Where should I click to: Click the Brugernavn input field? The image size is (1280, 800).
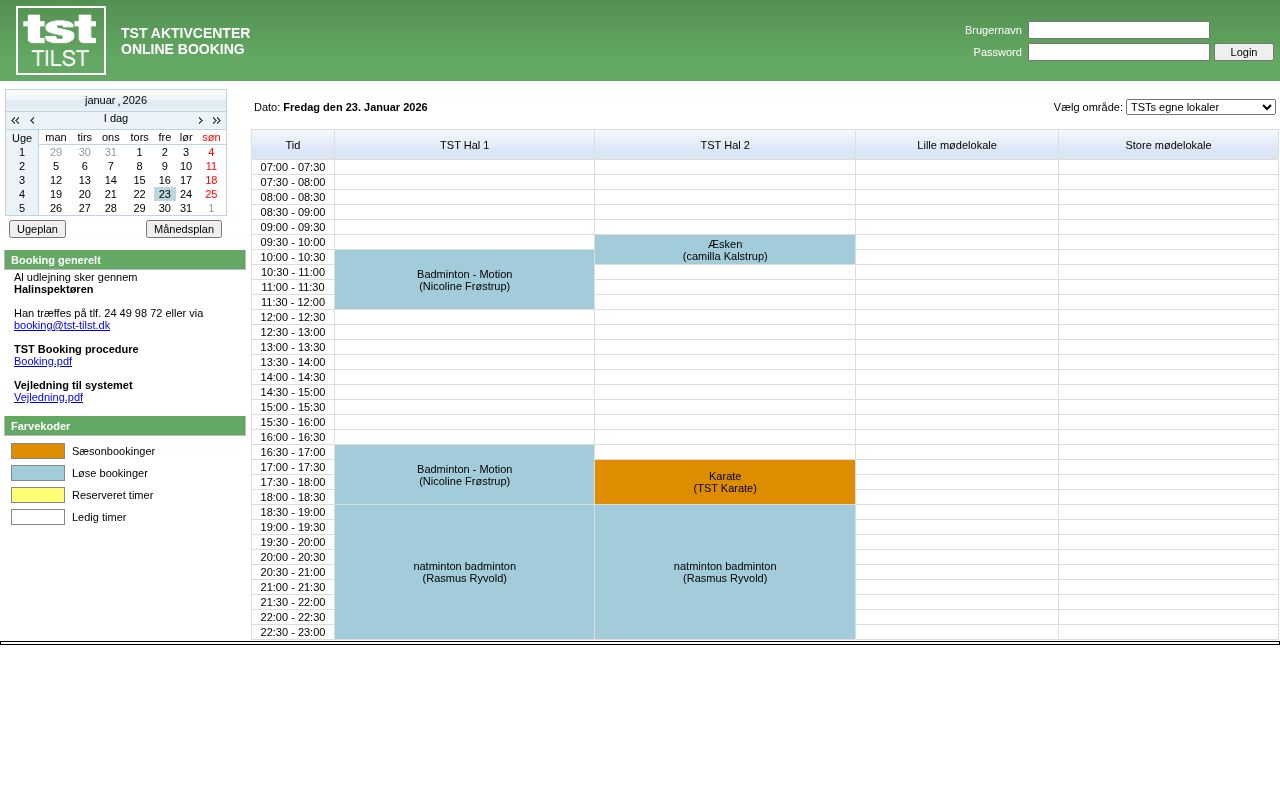tap(1118, 30)
